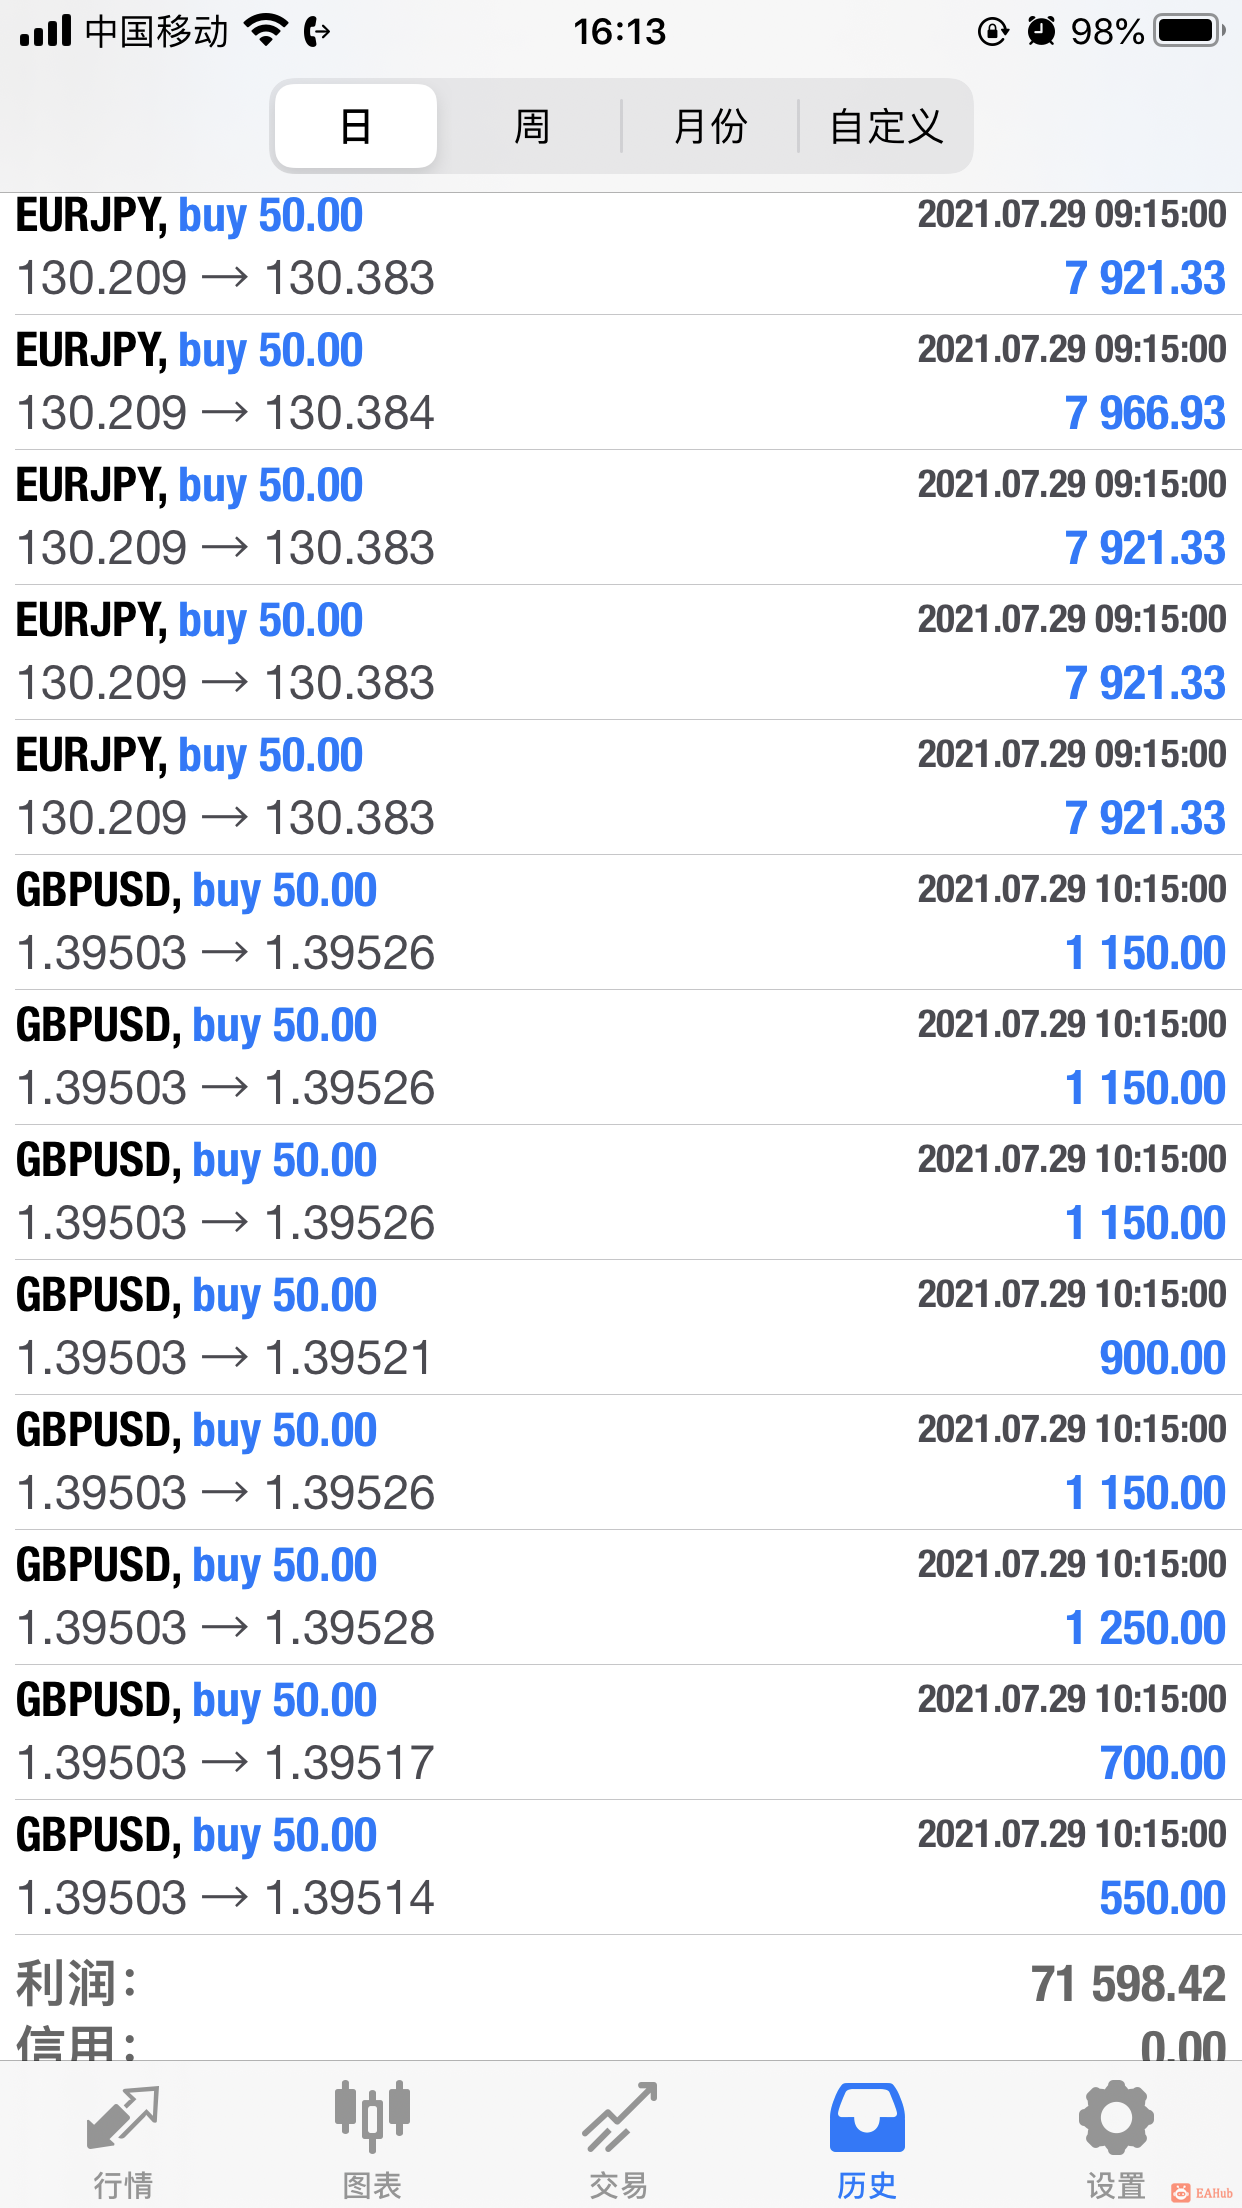This screenshot has height=2208, width=1242.
Task: Choose the Custom (自定义) period segment
Action: coord(886,127)
